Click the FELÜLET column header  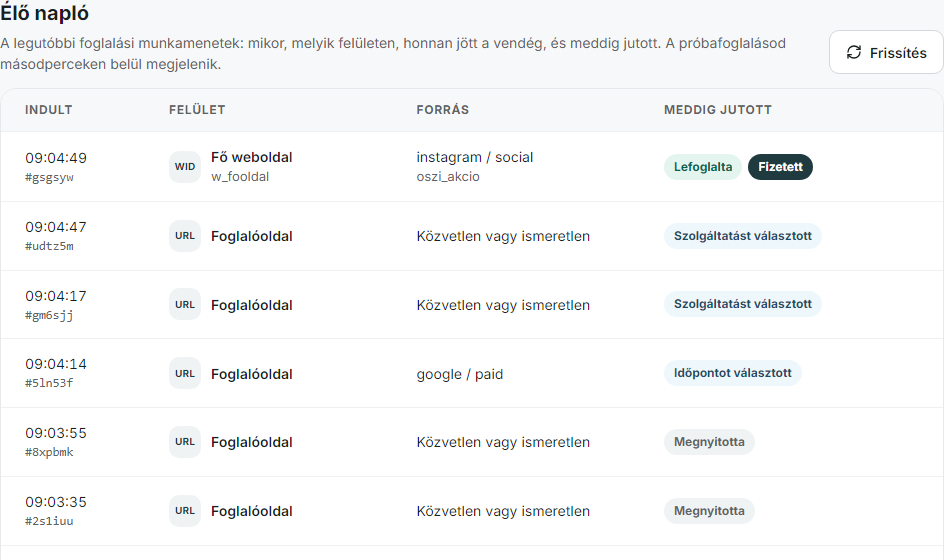coord(197,110)
